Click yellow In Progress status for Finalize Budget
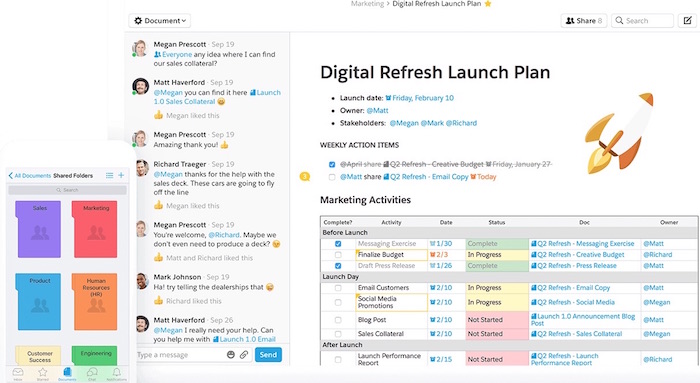 [x=496, y=254]
